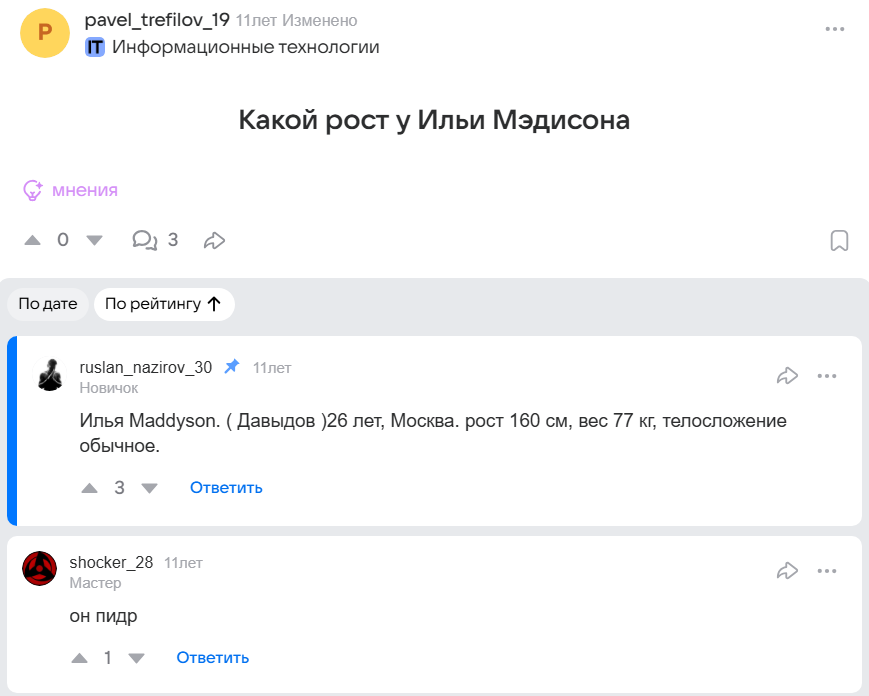The height and width of the screenshot is (696, 869).
Task: Open the Информационные технологии category
Action: click(245, 47)
